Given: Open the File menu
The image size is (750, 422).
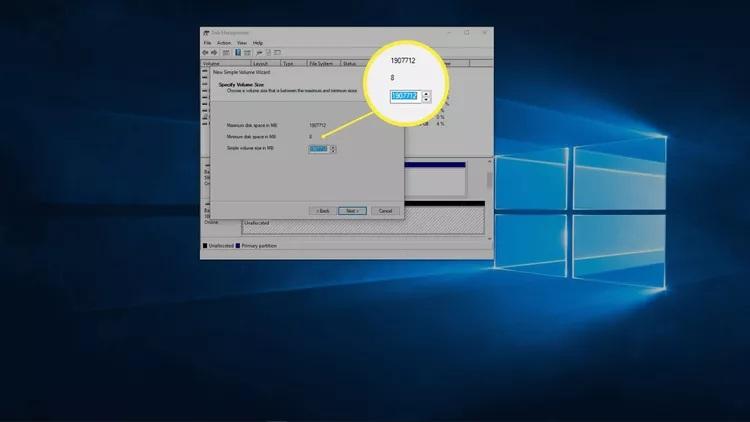Looking at the screenshot, I should click(x=208, y=43).
